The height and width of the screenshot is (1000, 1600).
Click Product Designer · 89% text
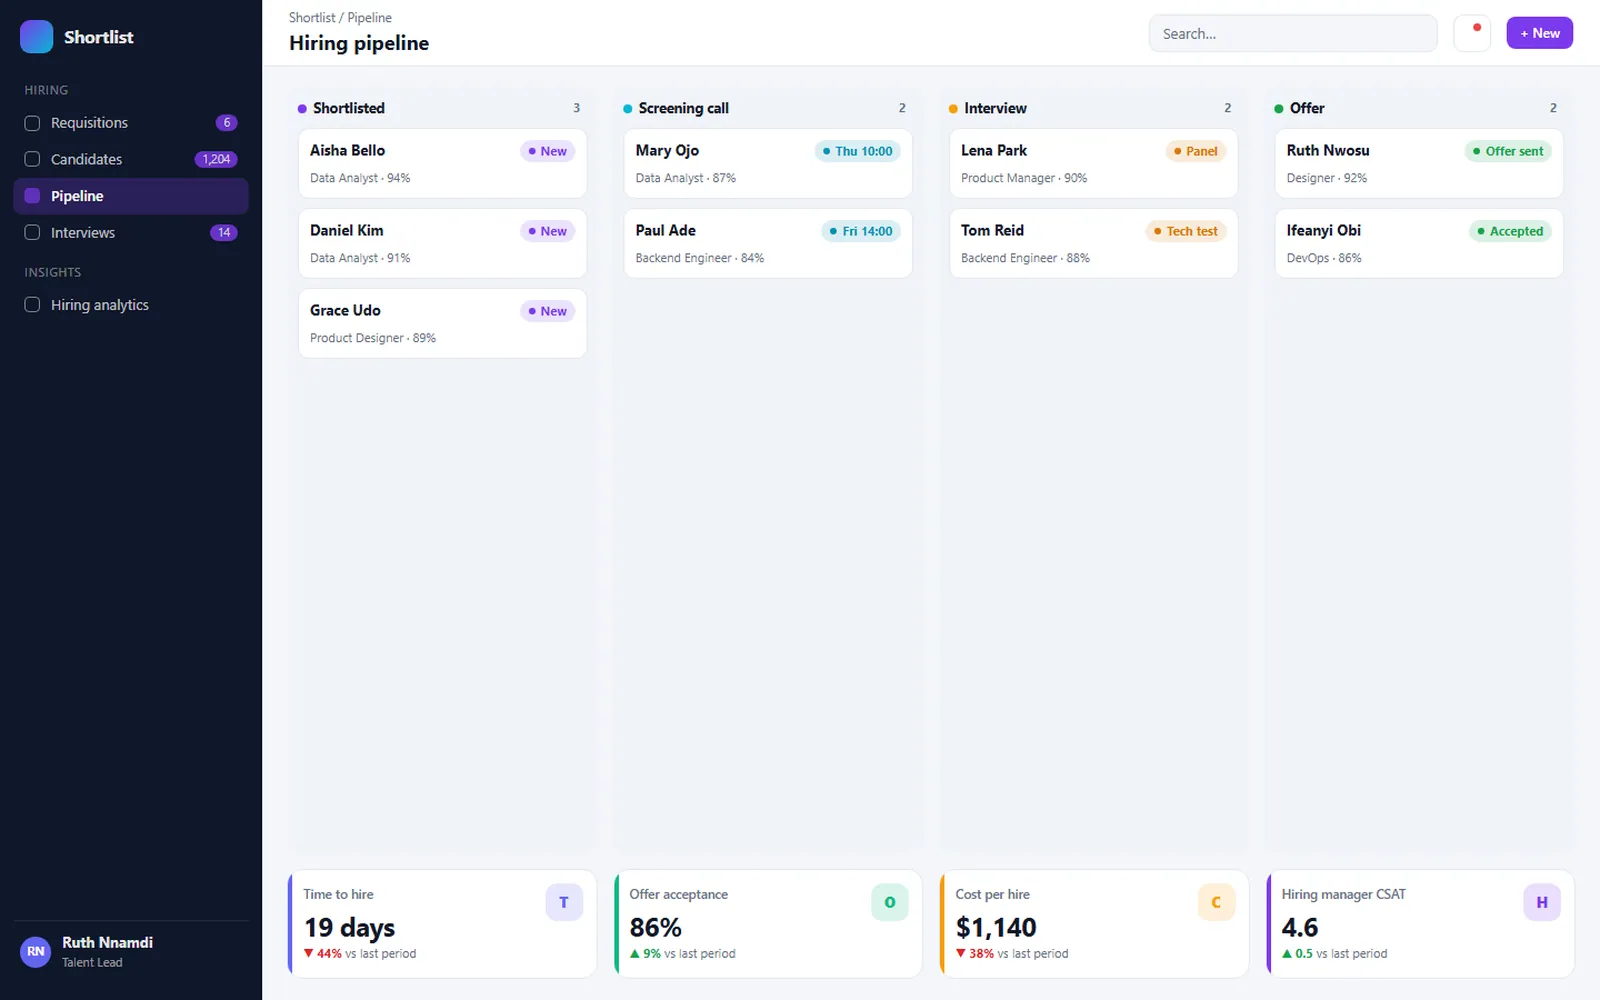pos(373,338)
